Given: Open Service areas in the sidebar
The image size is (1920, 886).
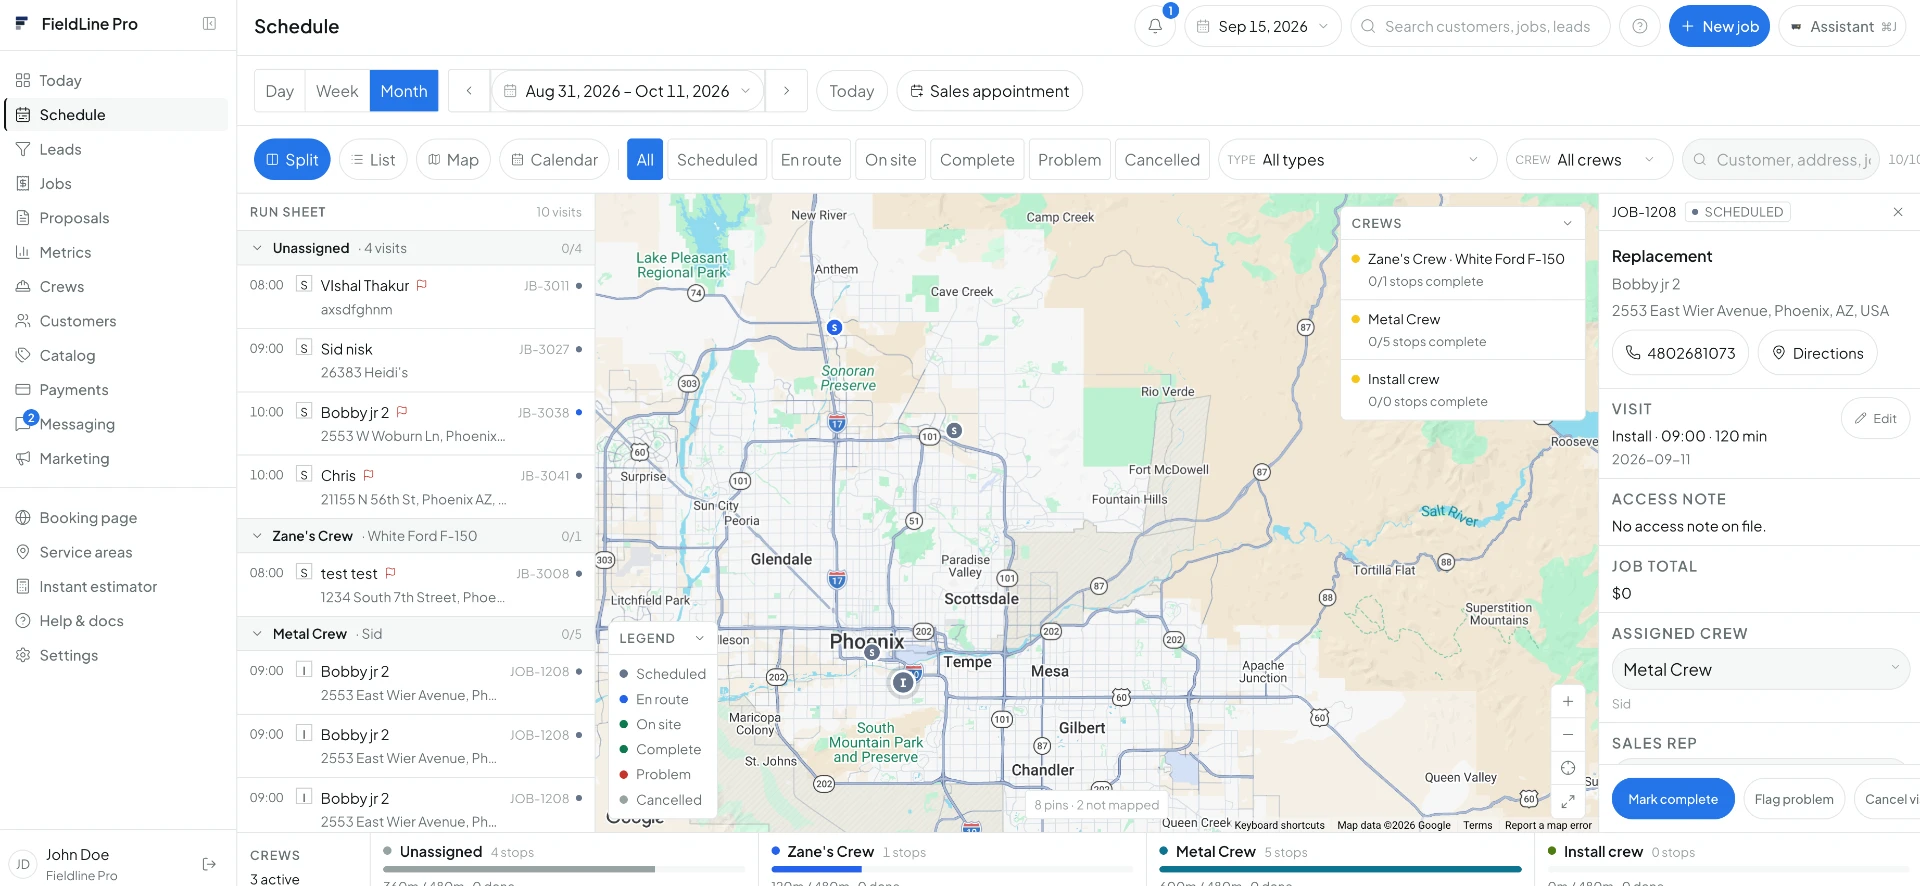Looking at the screenshot, I should click(x=116, y=552).
